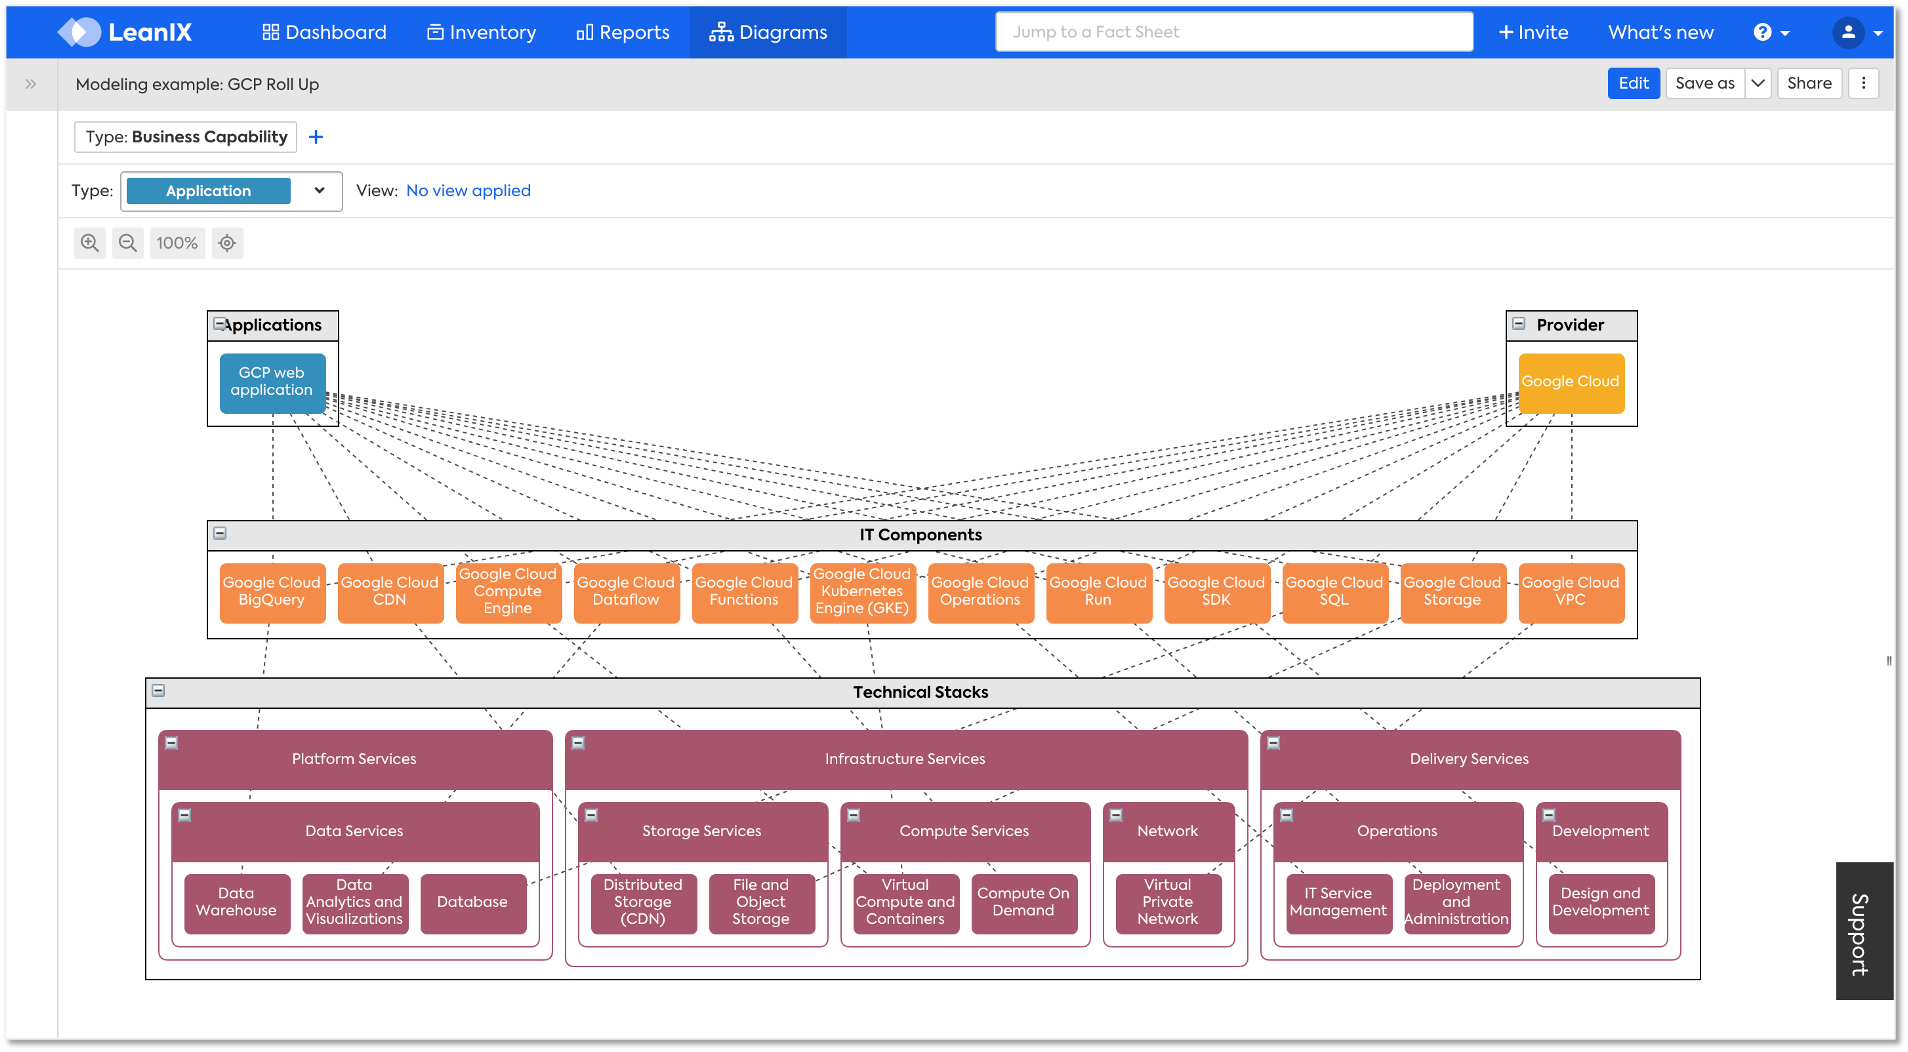The width and height of the screenshot is (1908, 1052).
Task: Collapse the Storage Services group
Action: click(592, 815)
